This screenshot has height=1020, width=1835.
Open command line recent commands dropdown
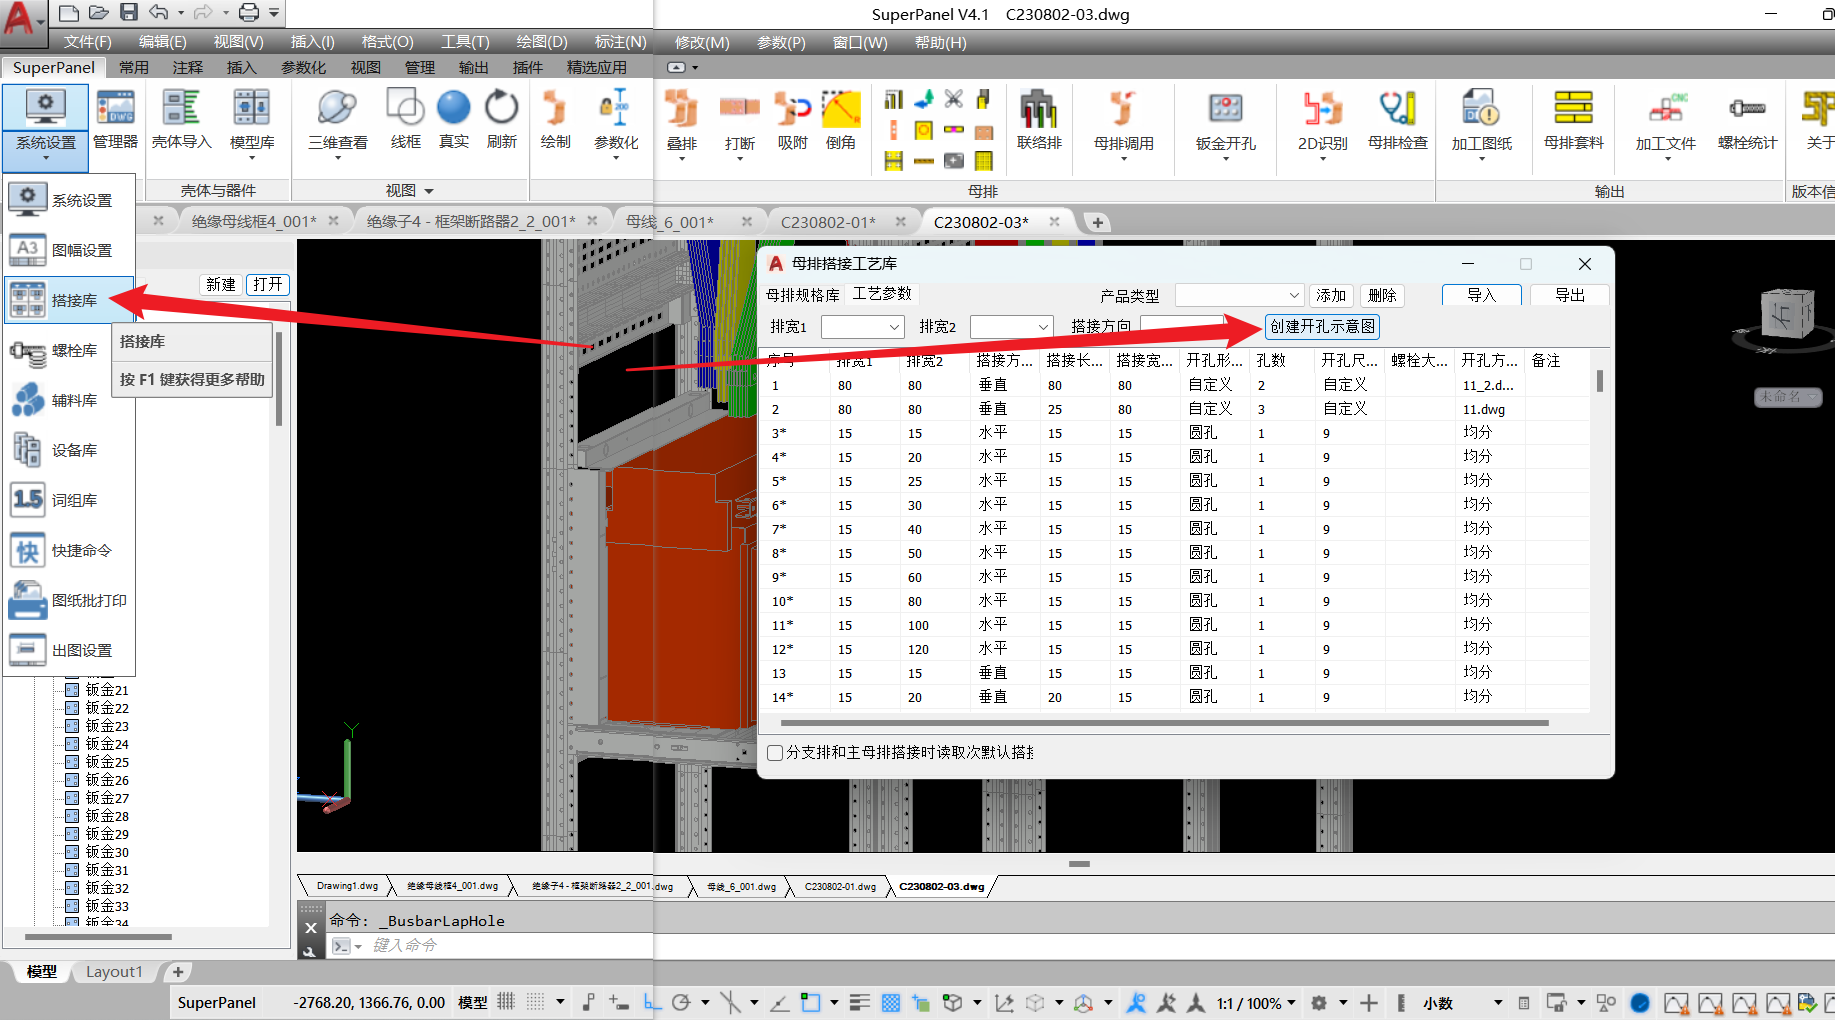346,946
